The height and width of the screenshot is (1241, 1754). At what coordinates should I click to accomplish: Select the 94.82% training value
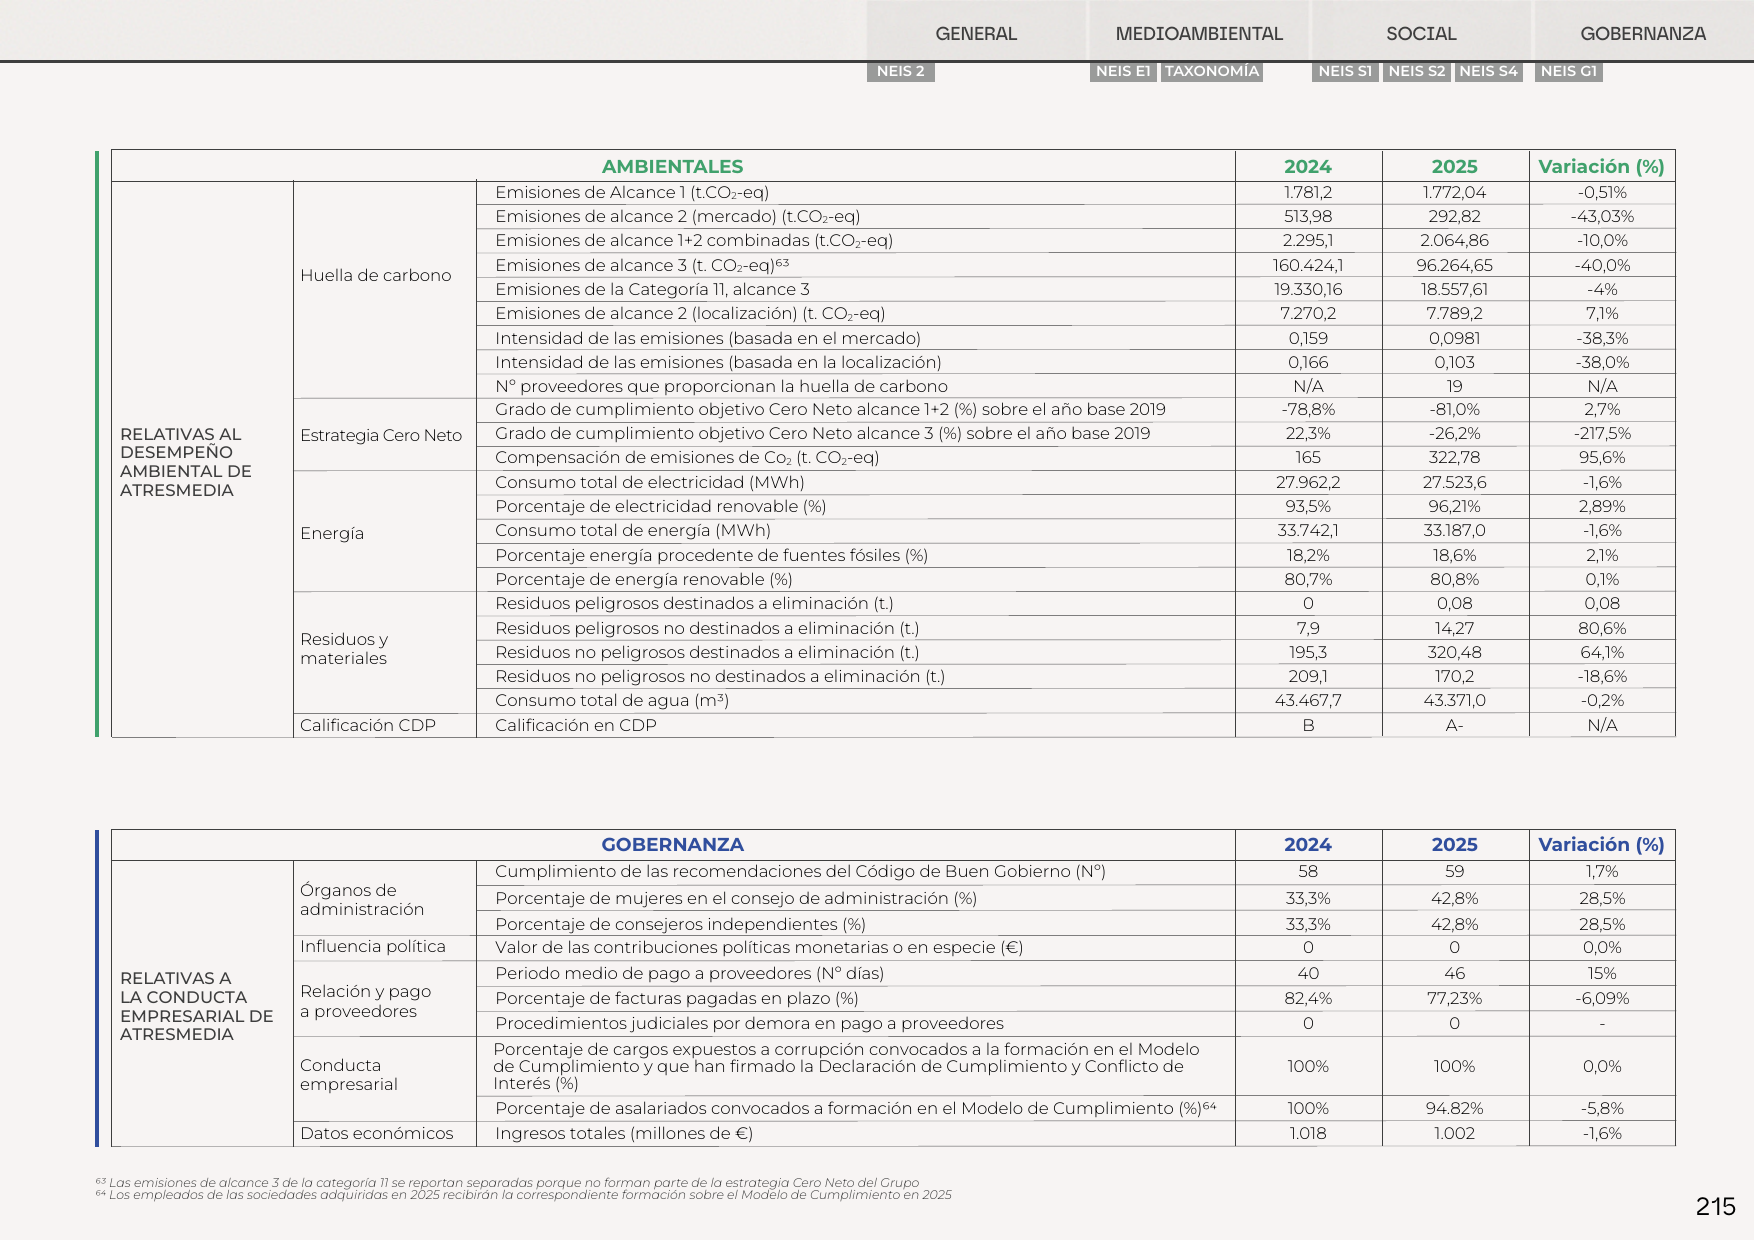pos(1454,1108)
